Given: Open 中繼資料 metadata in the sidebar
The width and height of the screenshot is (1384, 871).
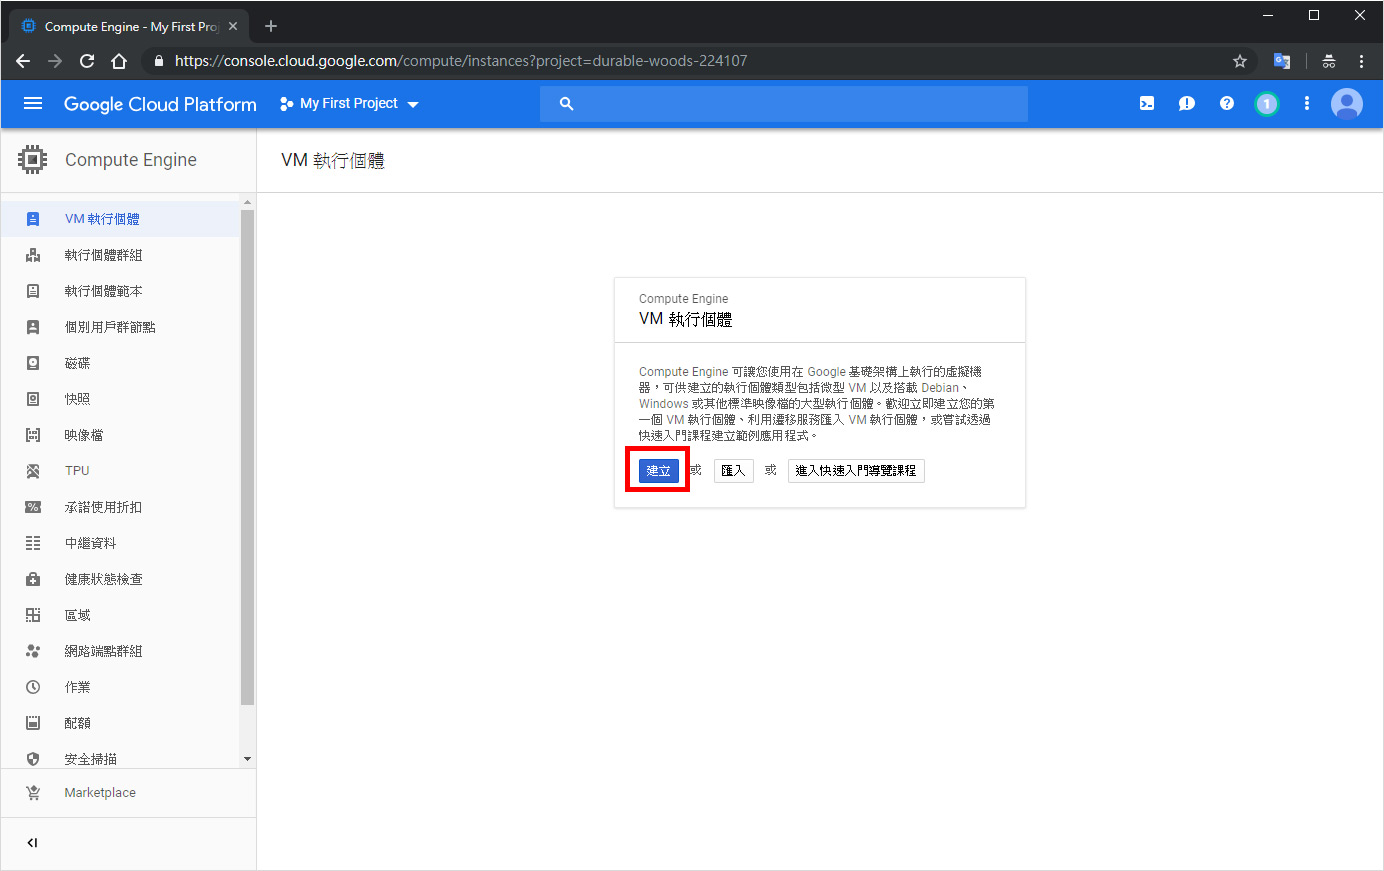Looking at the screenshot, I should pos(120,543).
